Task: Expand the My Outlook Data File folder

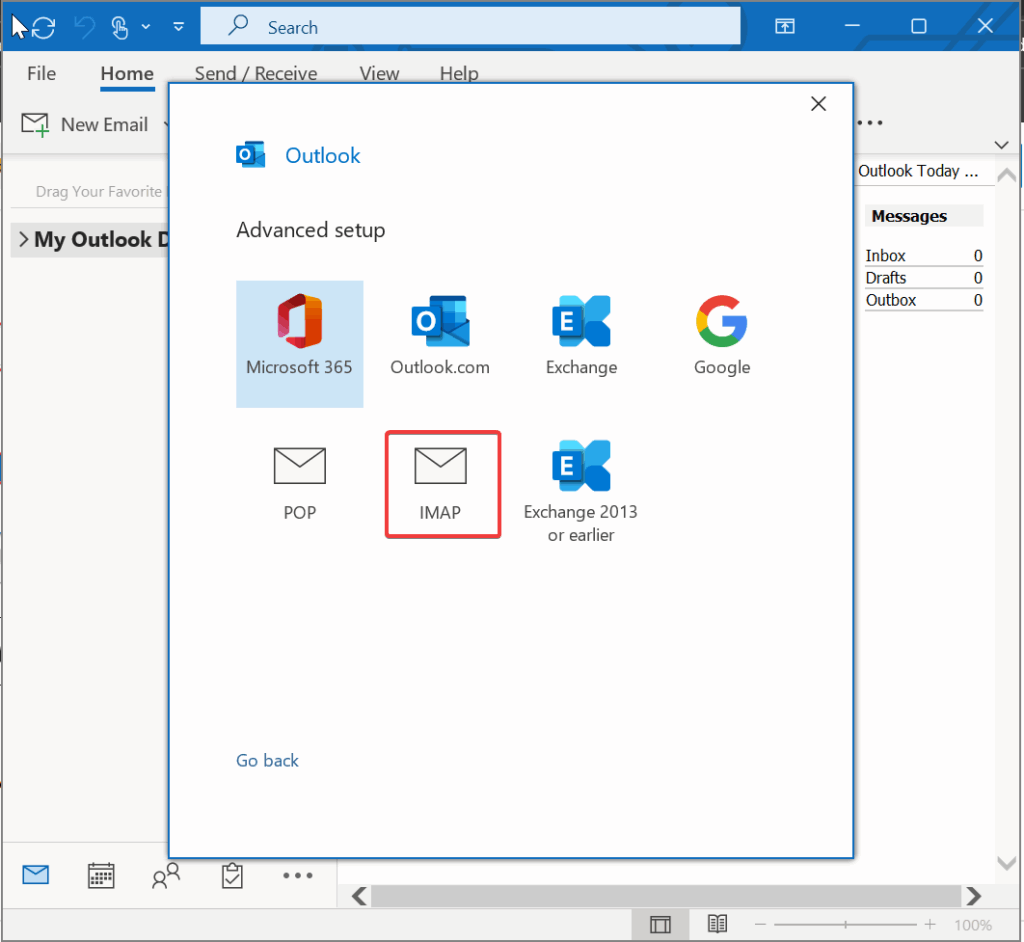Action: tap(24, 240)
